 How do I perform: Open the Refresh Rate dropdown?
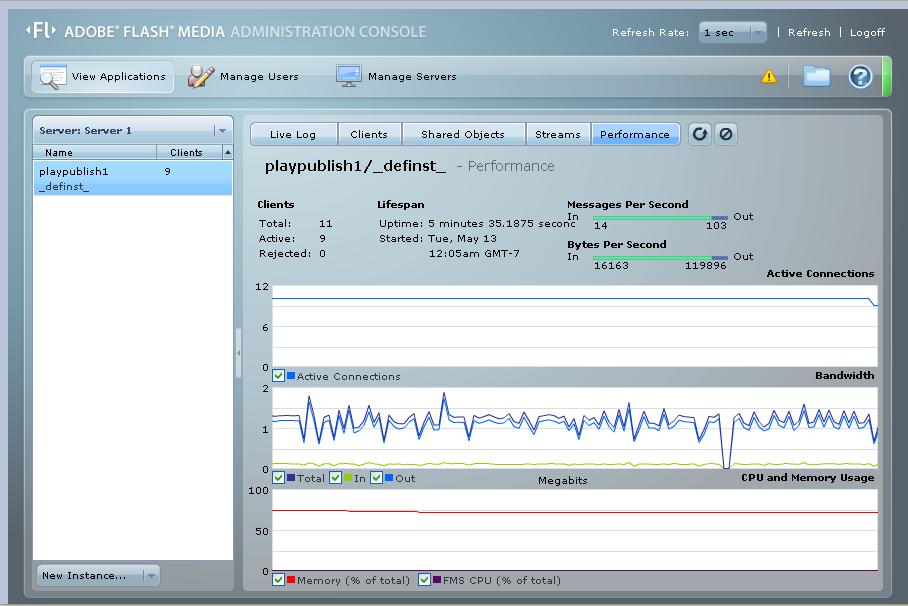click(733, 32)
